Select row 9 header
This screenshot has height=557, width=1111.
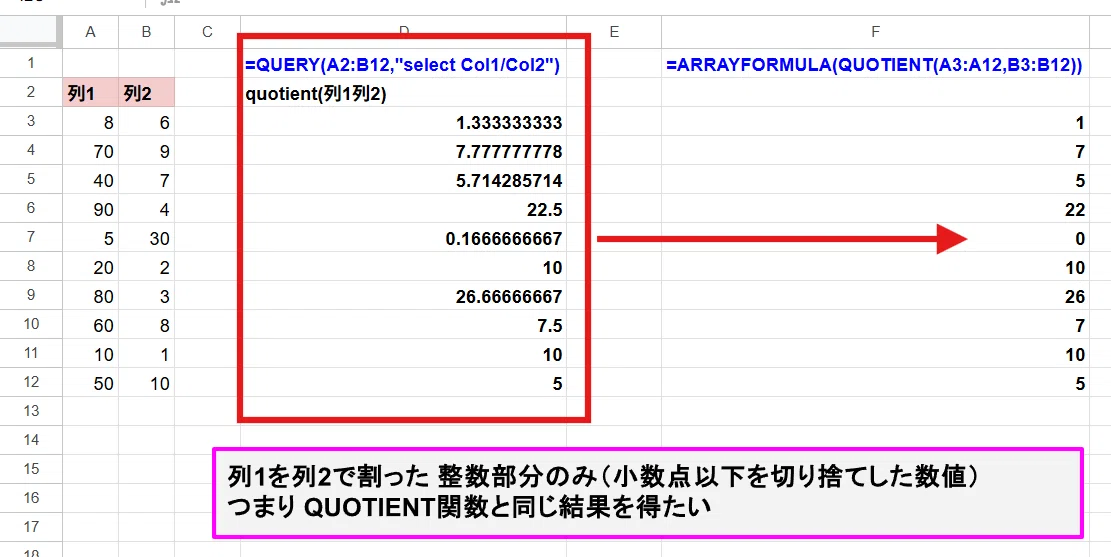tap(31, 296)
